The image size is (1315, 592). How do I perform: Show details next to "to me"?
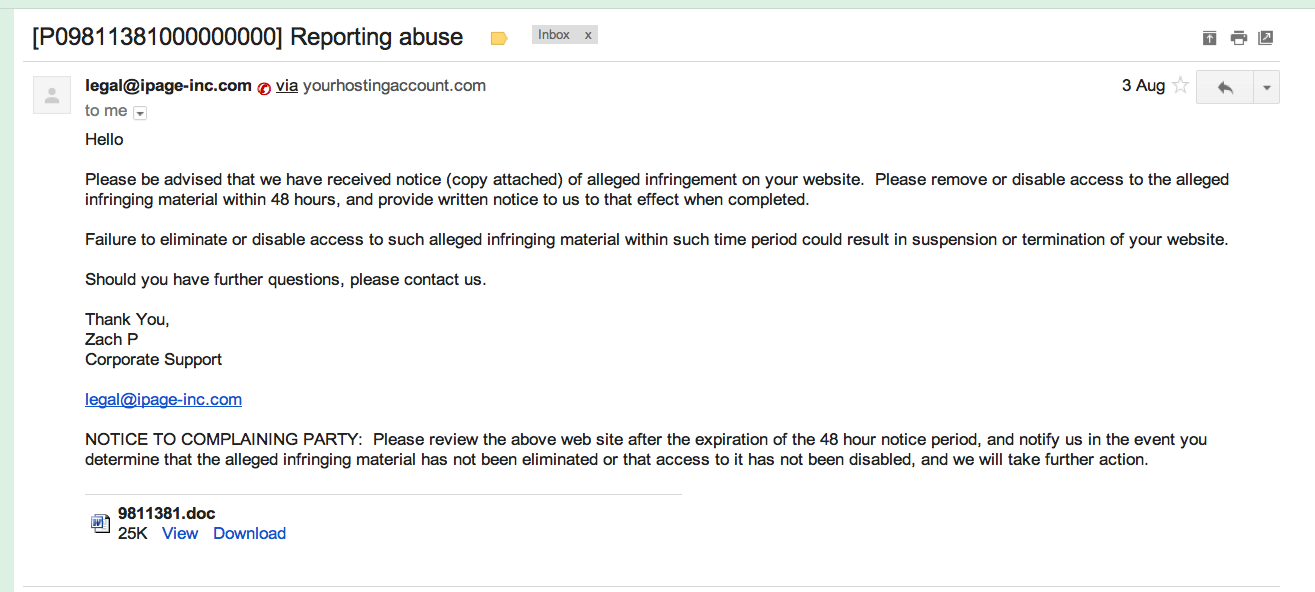click(140, 112)
